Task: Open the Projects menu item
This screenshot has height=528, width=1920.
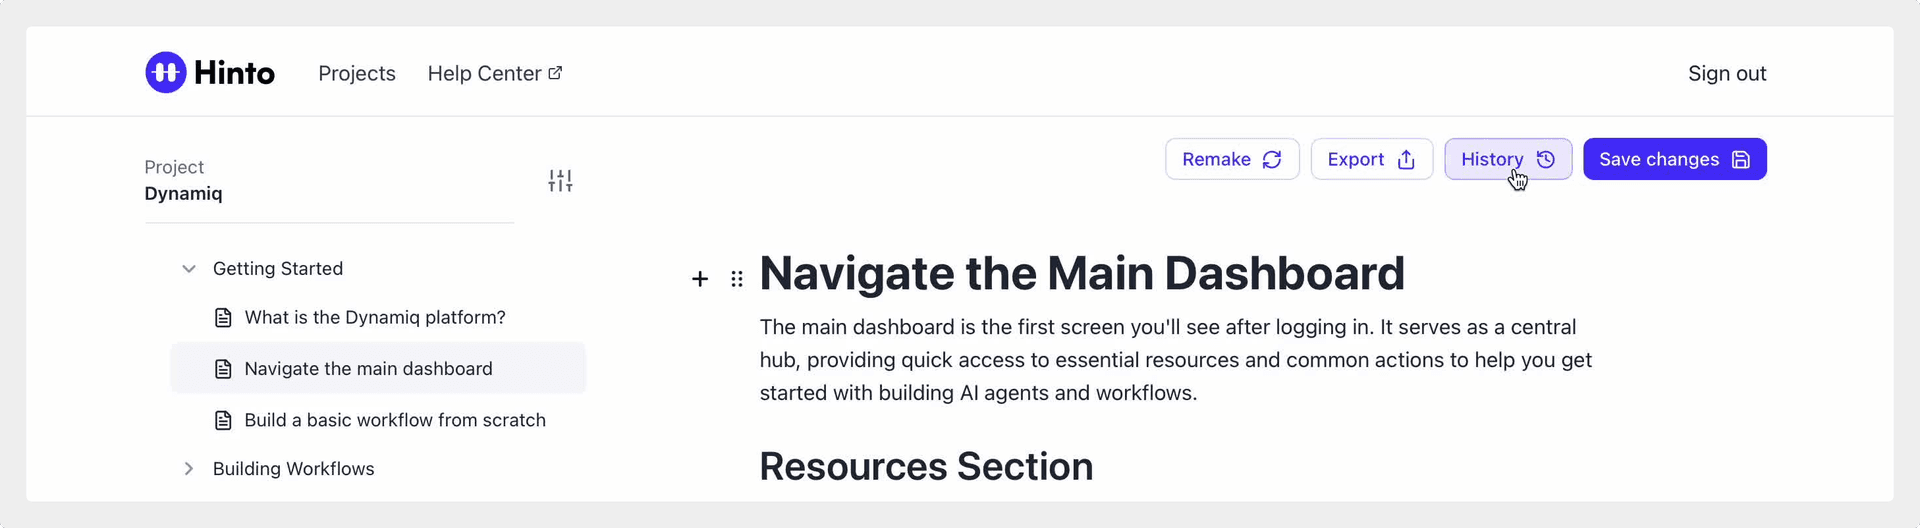Action: 357,74
